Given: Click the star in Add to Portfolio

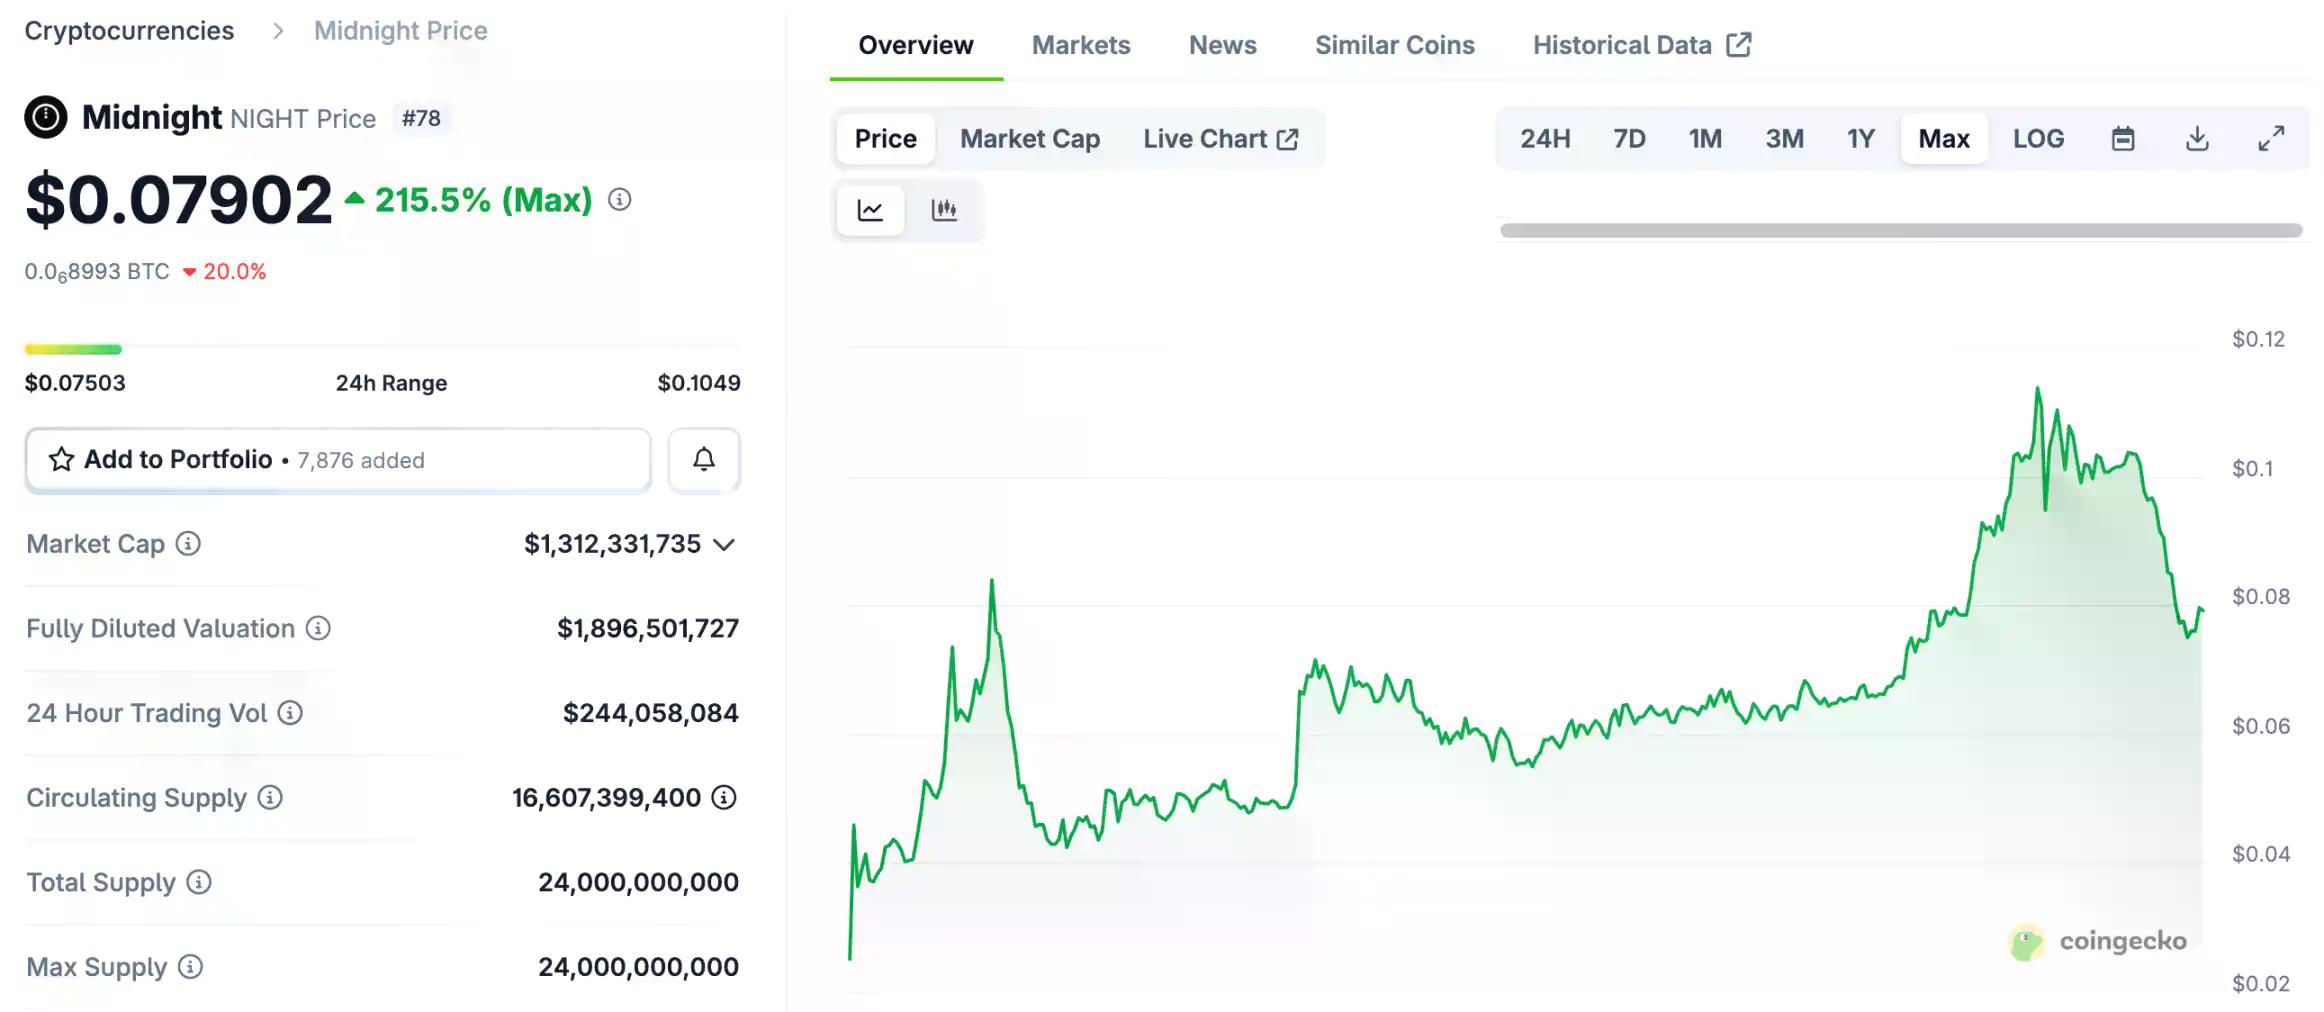Looking at the screenshot, I should click(x=61, y=460).
